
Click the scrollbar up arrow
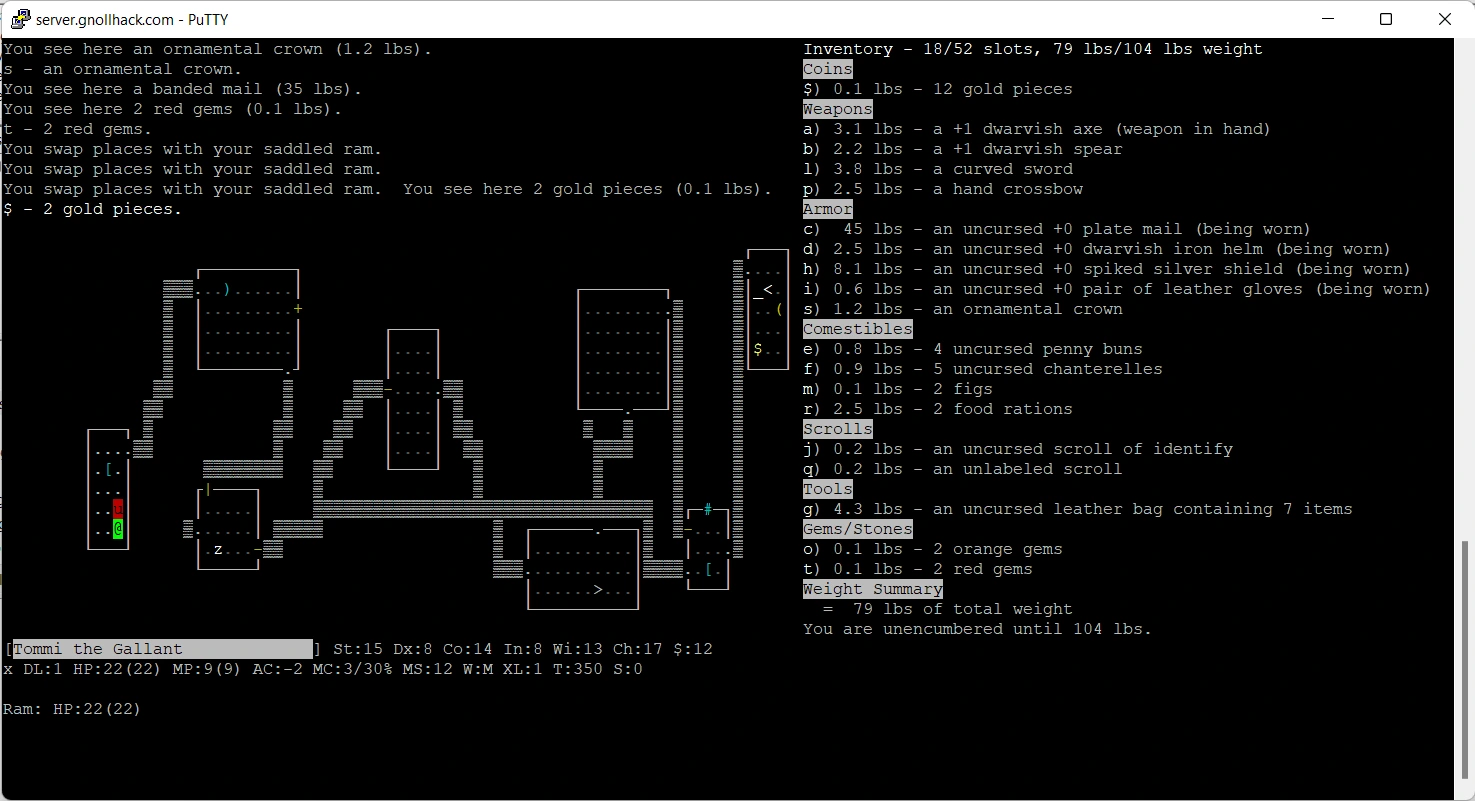pos(1464,47)
